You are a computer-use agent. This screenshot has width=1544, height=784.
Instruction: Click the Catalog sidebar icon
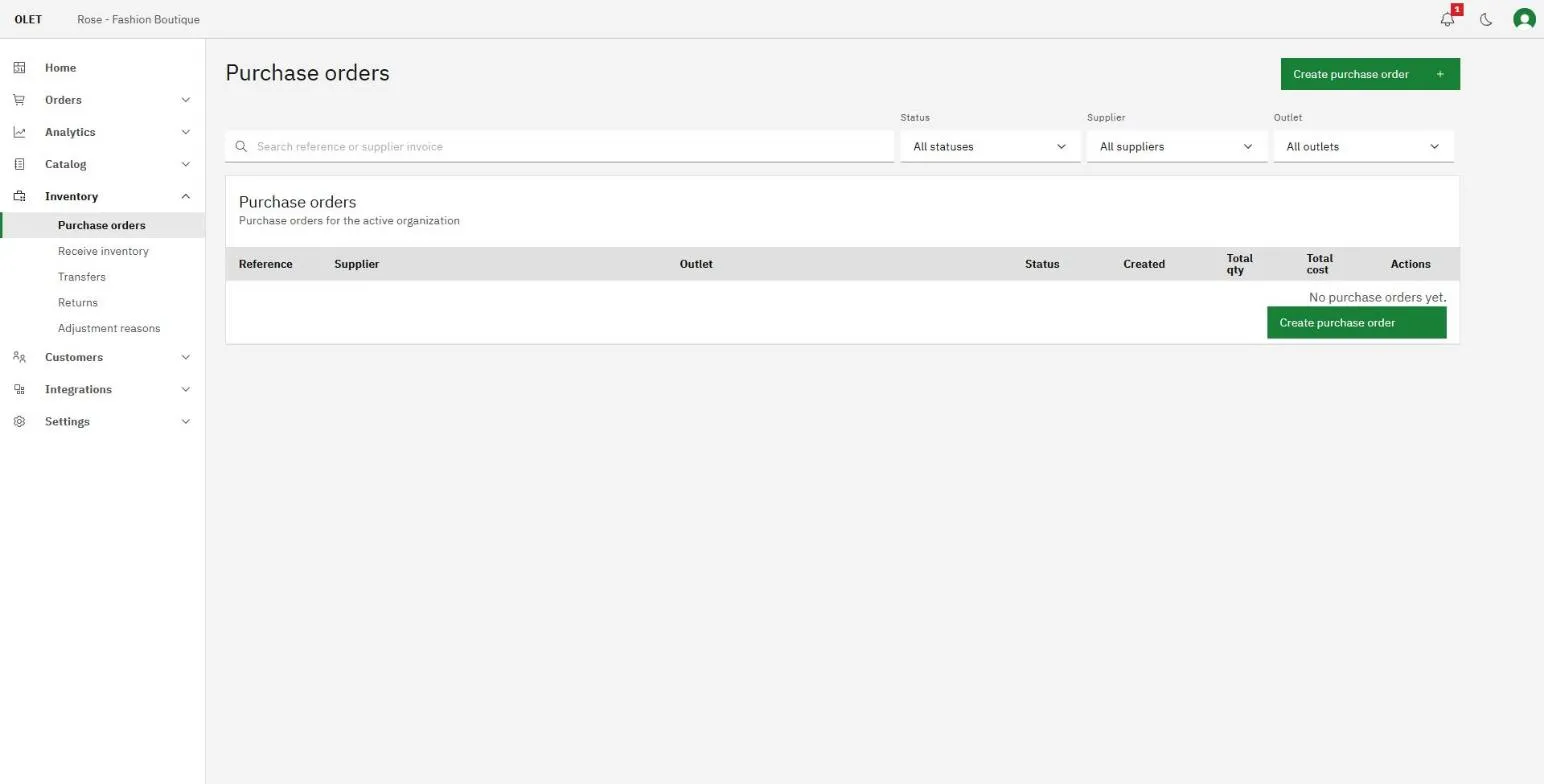19,164
